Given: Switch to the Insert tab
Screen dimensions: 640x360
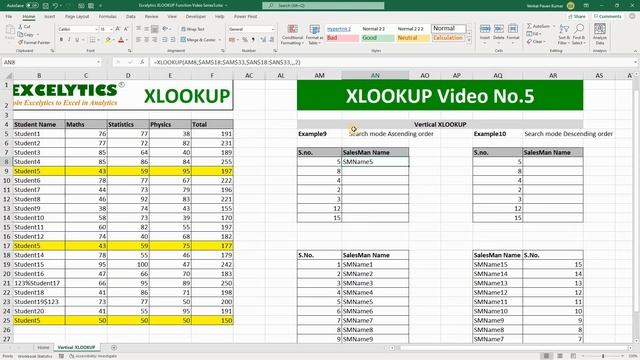Looking at the screenshot, I should 49,16.
